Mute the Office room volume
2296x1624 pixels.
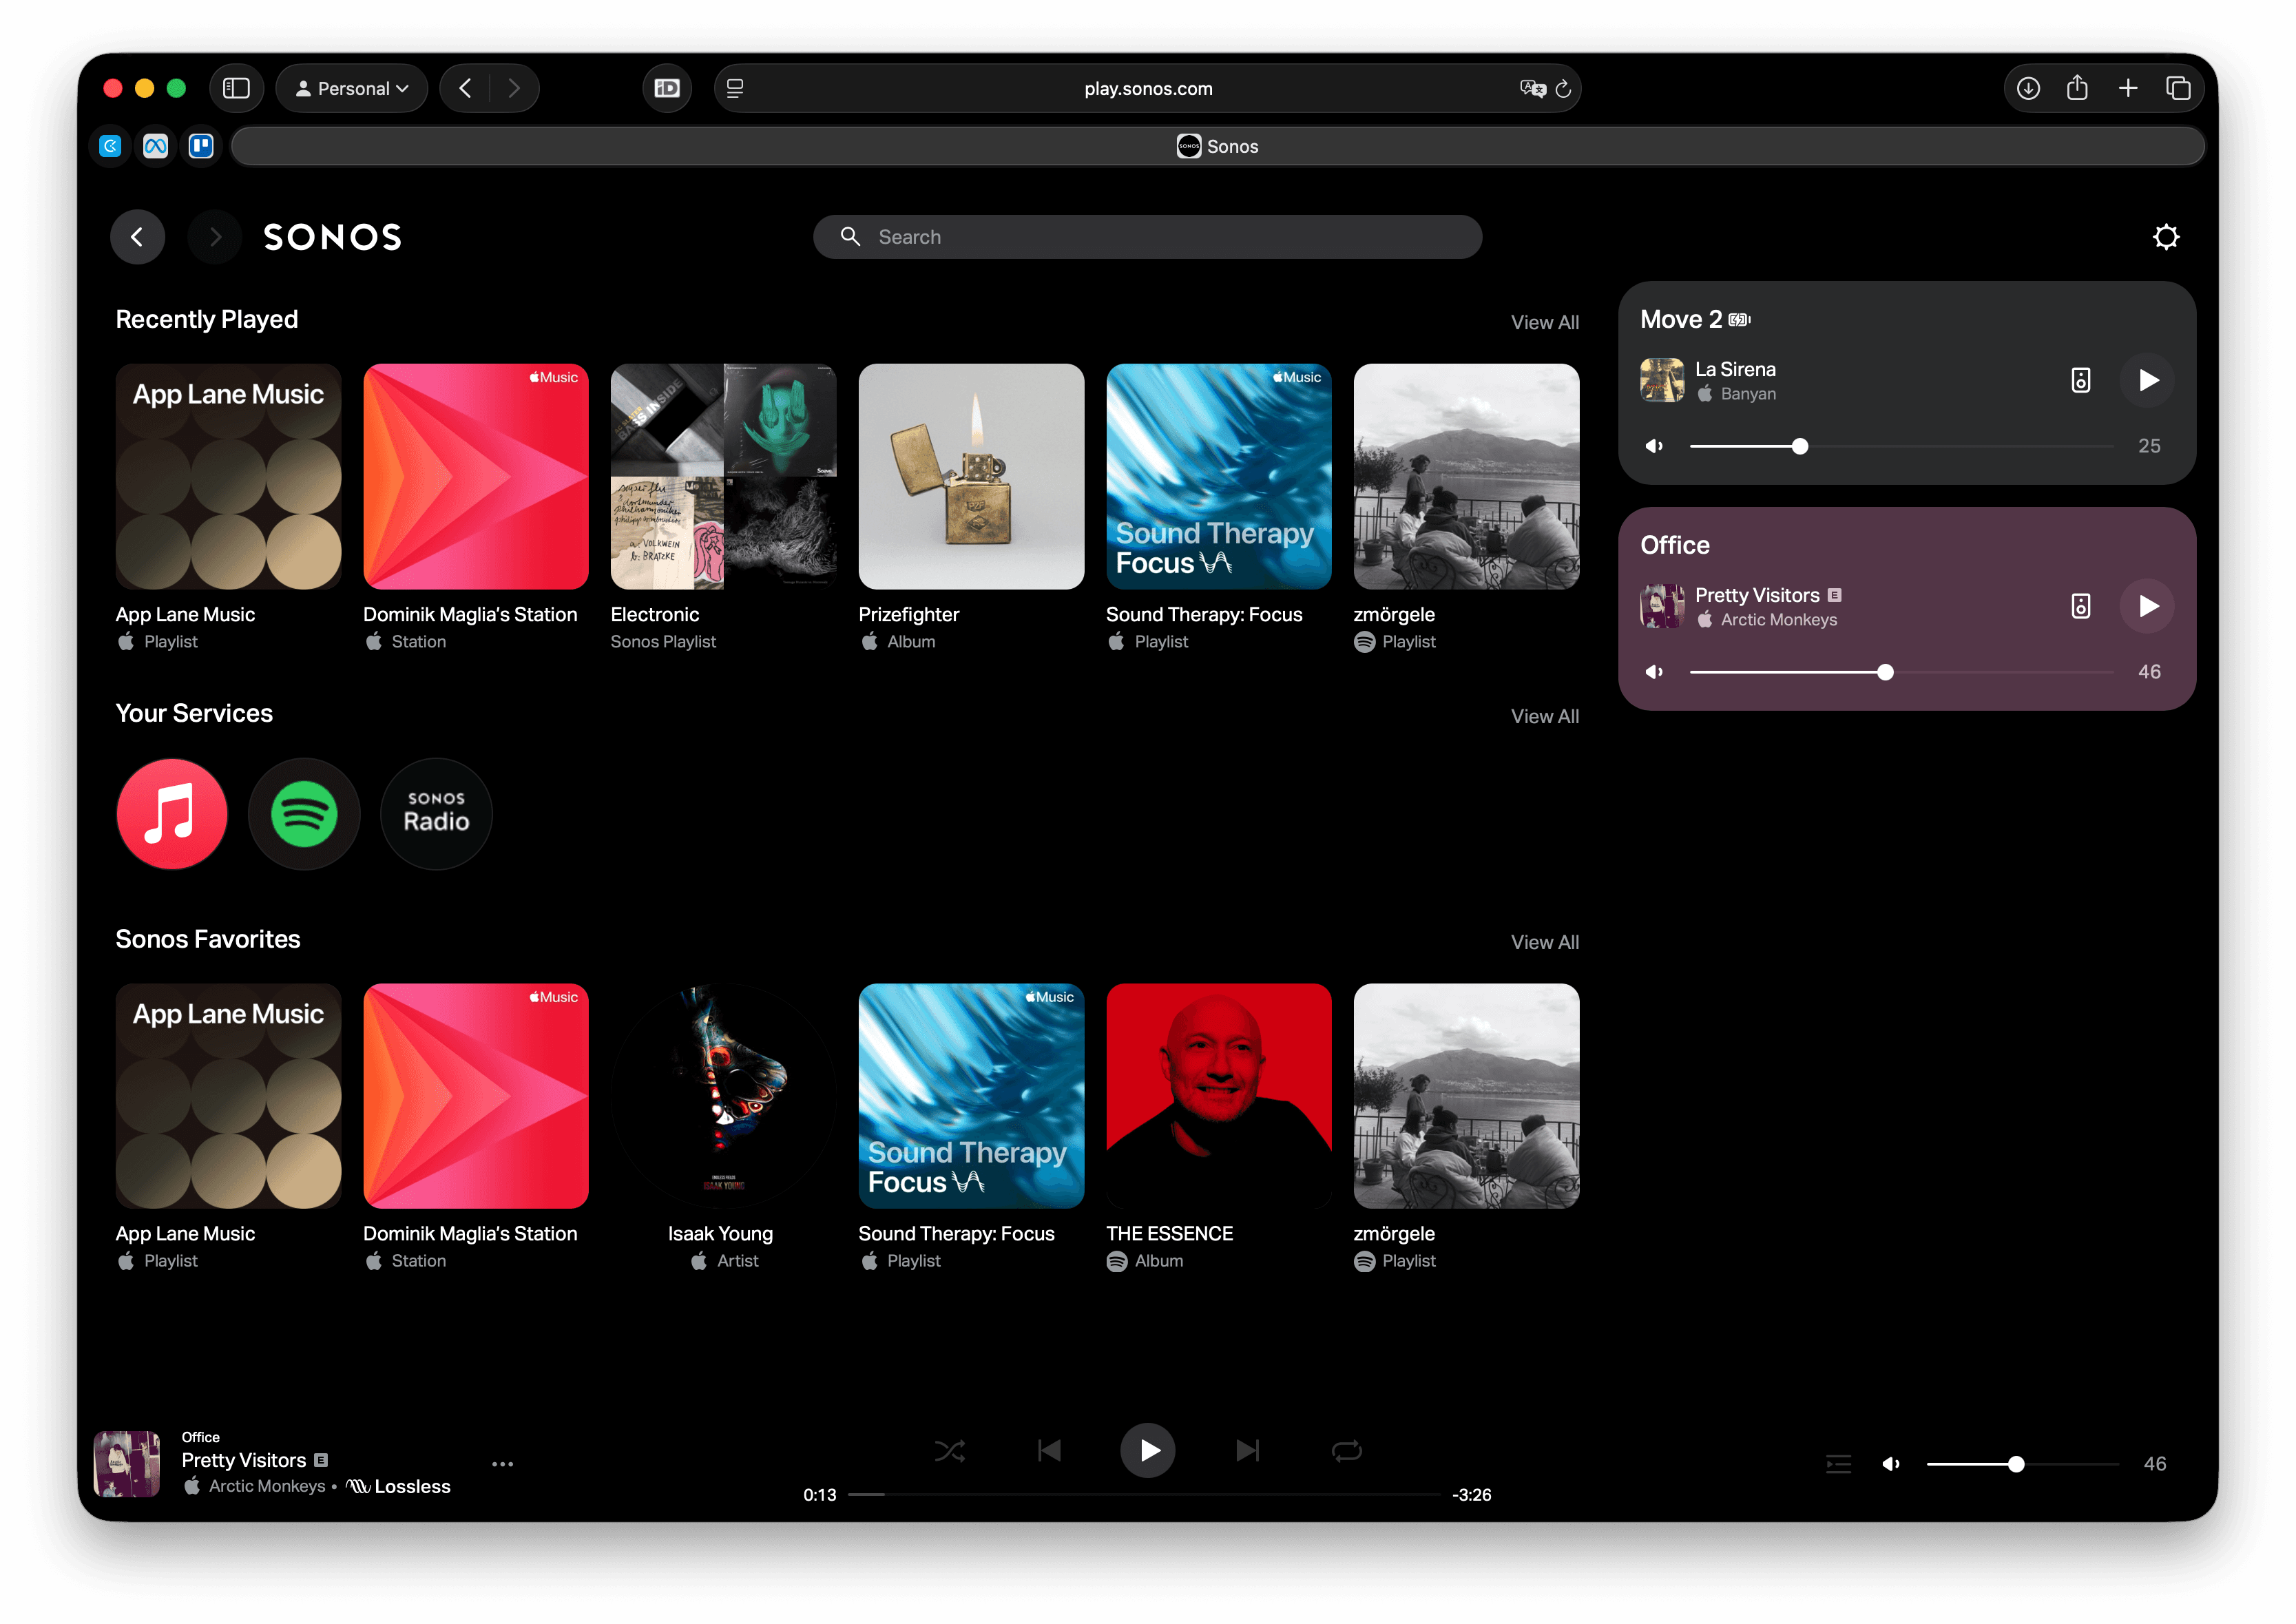coord(1654,672)
